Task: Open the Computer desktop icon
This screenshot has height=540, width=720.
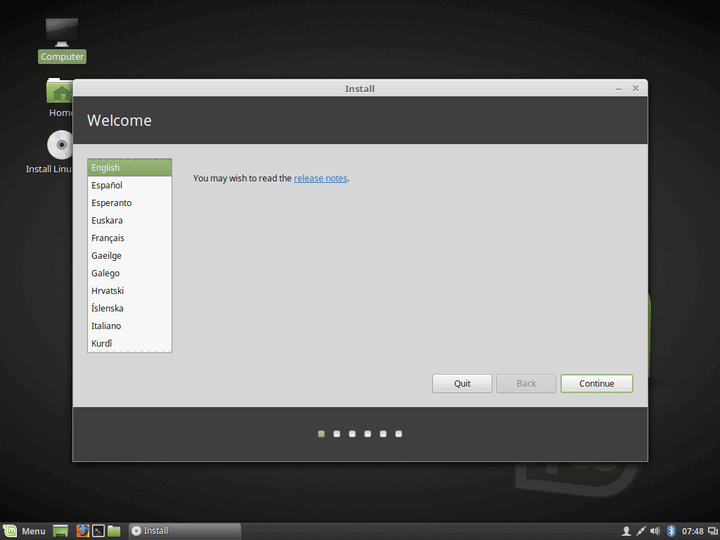Action: click(62, 33)
